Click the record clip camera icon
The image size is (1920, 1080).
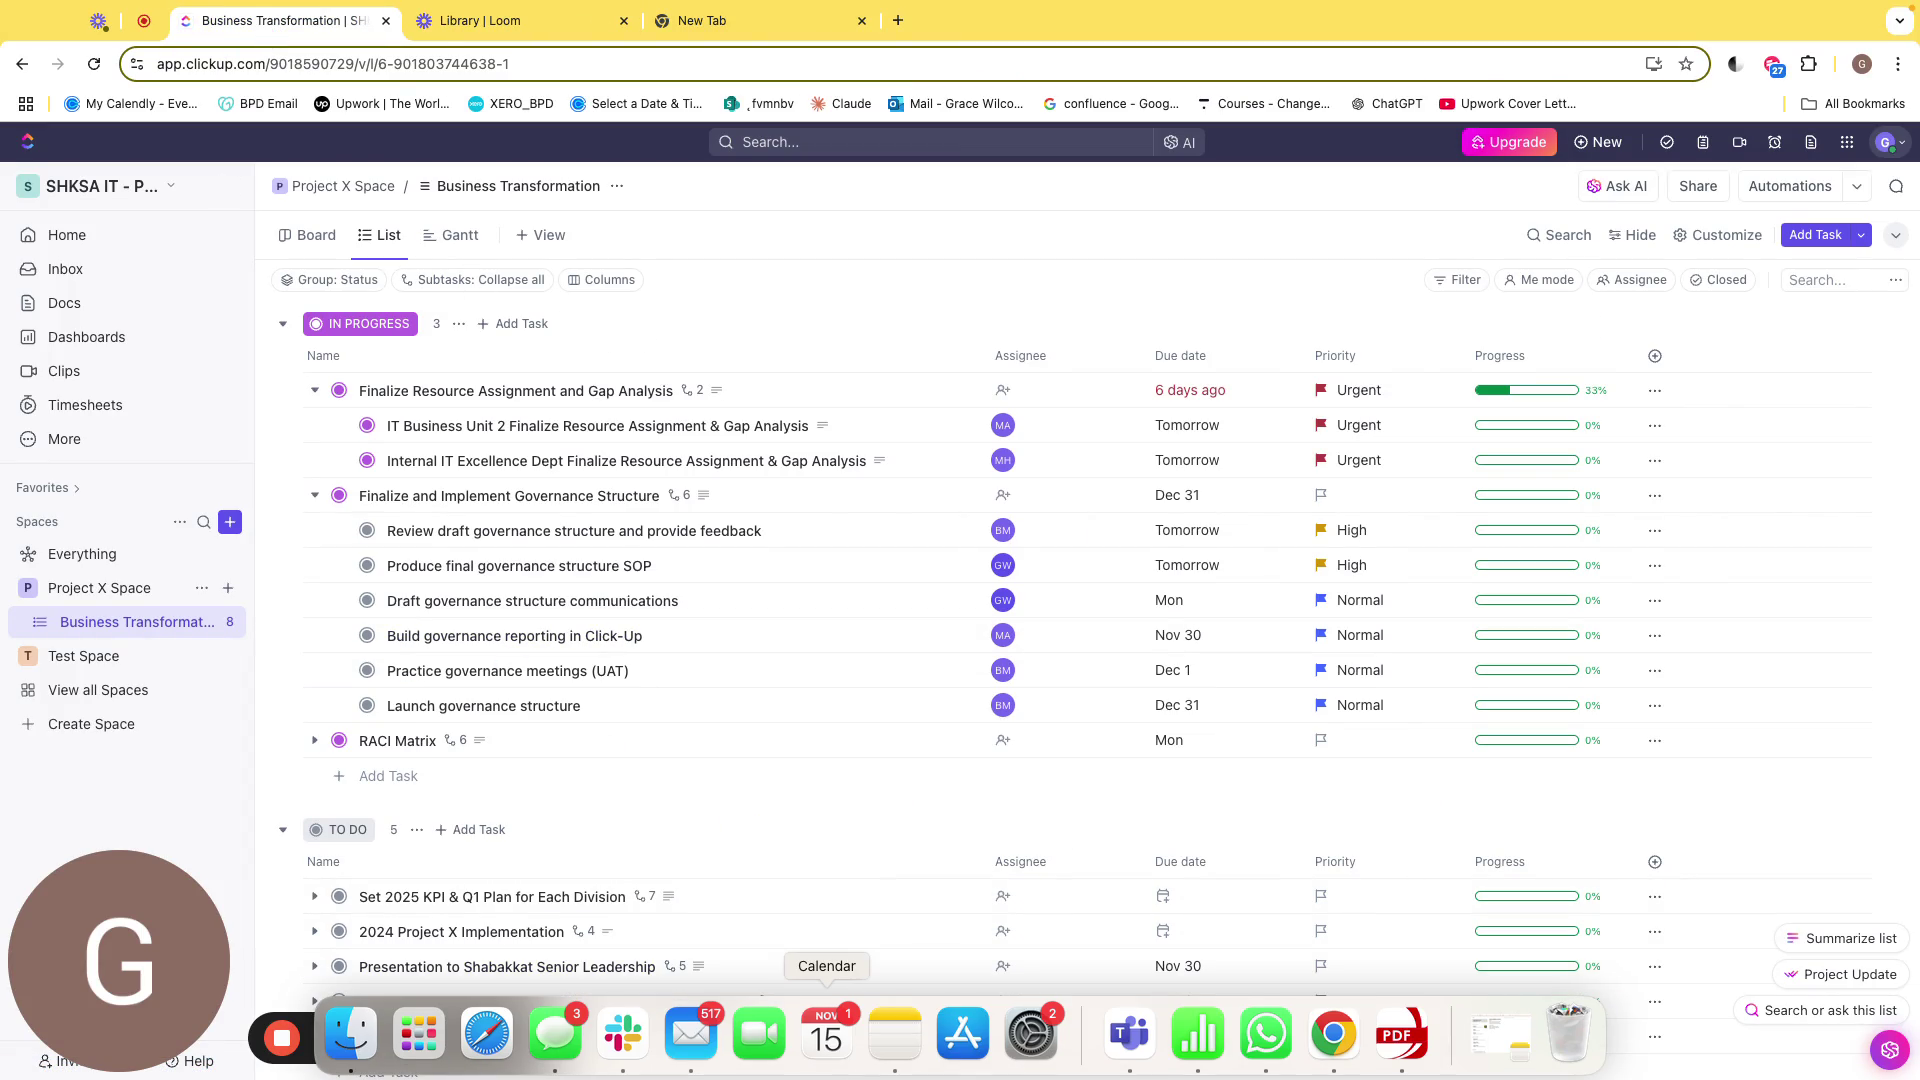(x=1739, y=142)
